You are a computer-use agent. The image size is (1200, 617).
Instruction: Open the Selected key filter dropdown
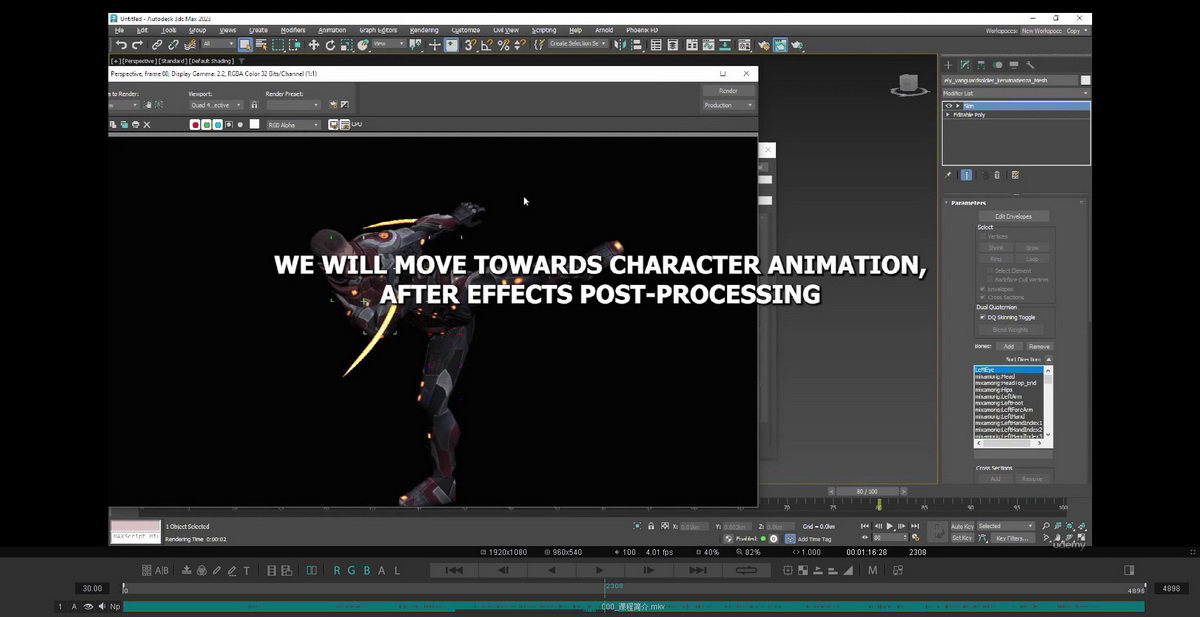[1006, 526]
